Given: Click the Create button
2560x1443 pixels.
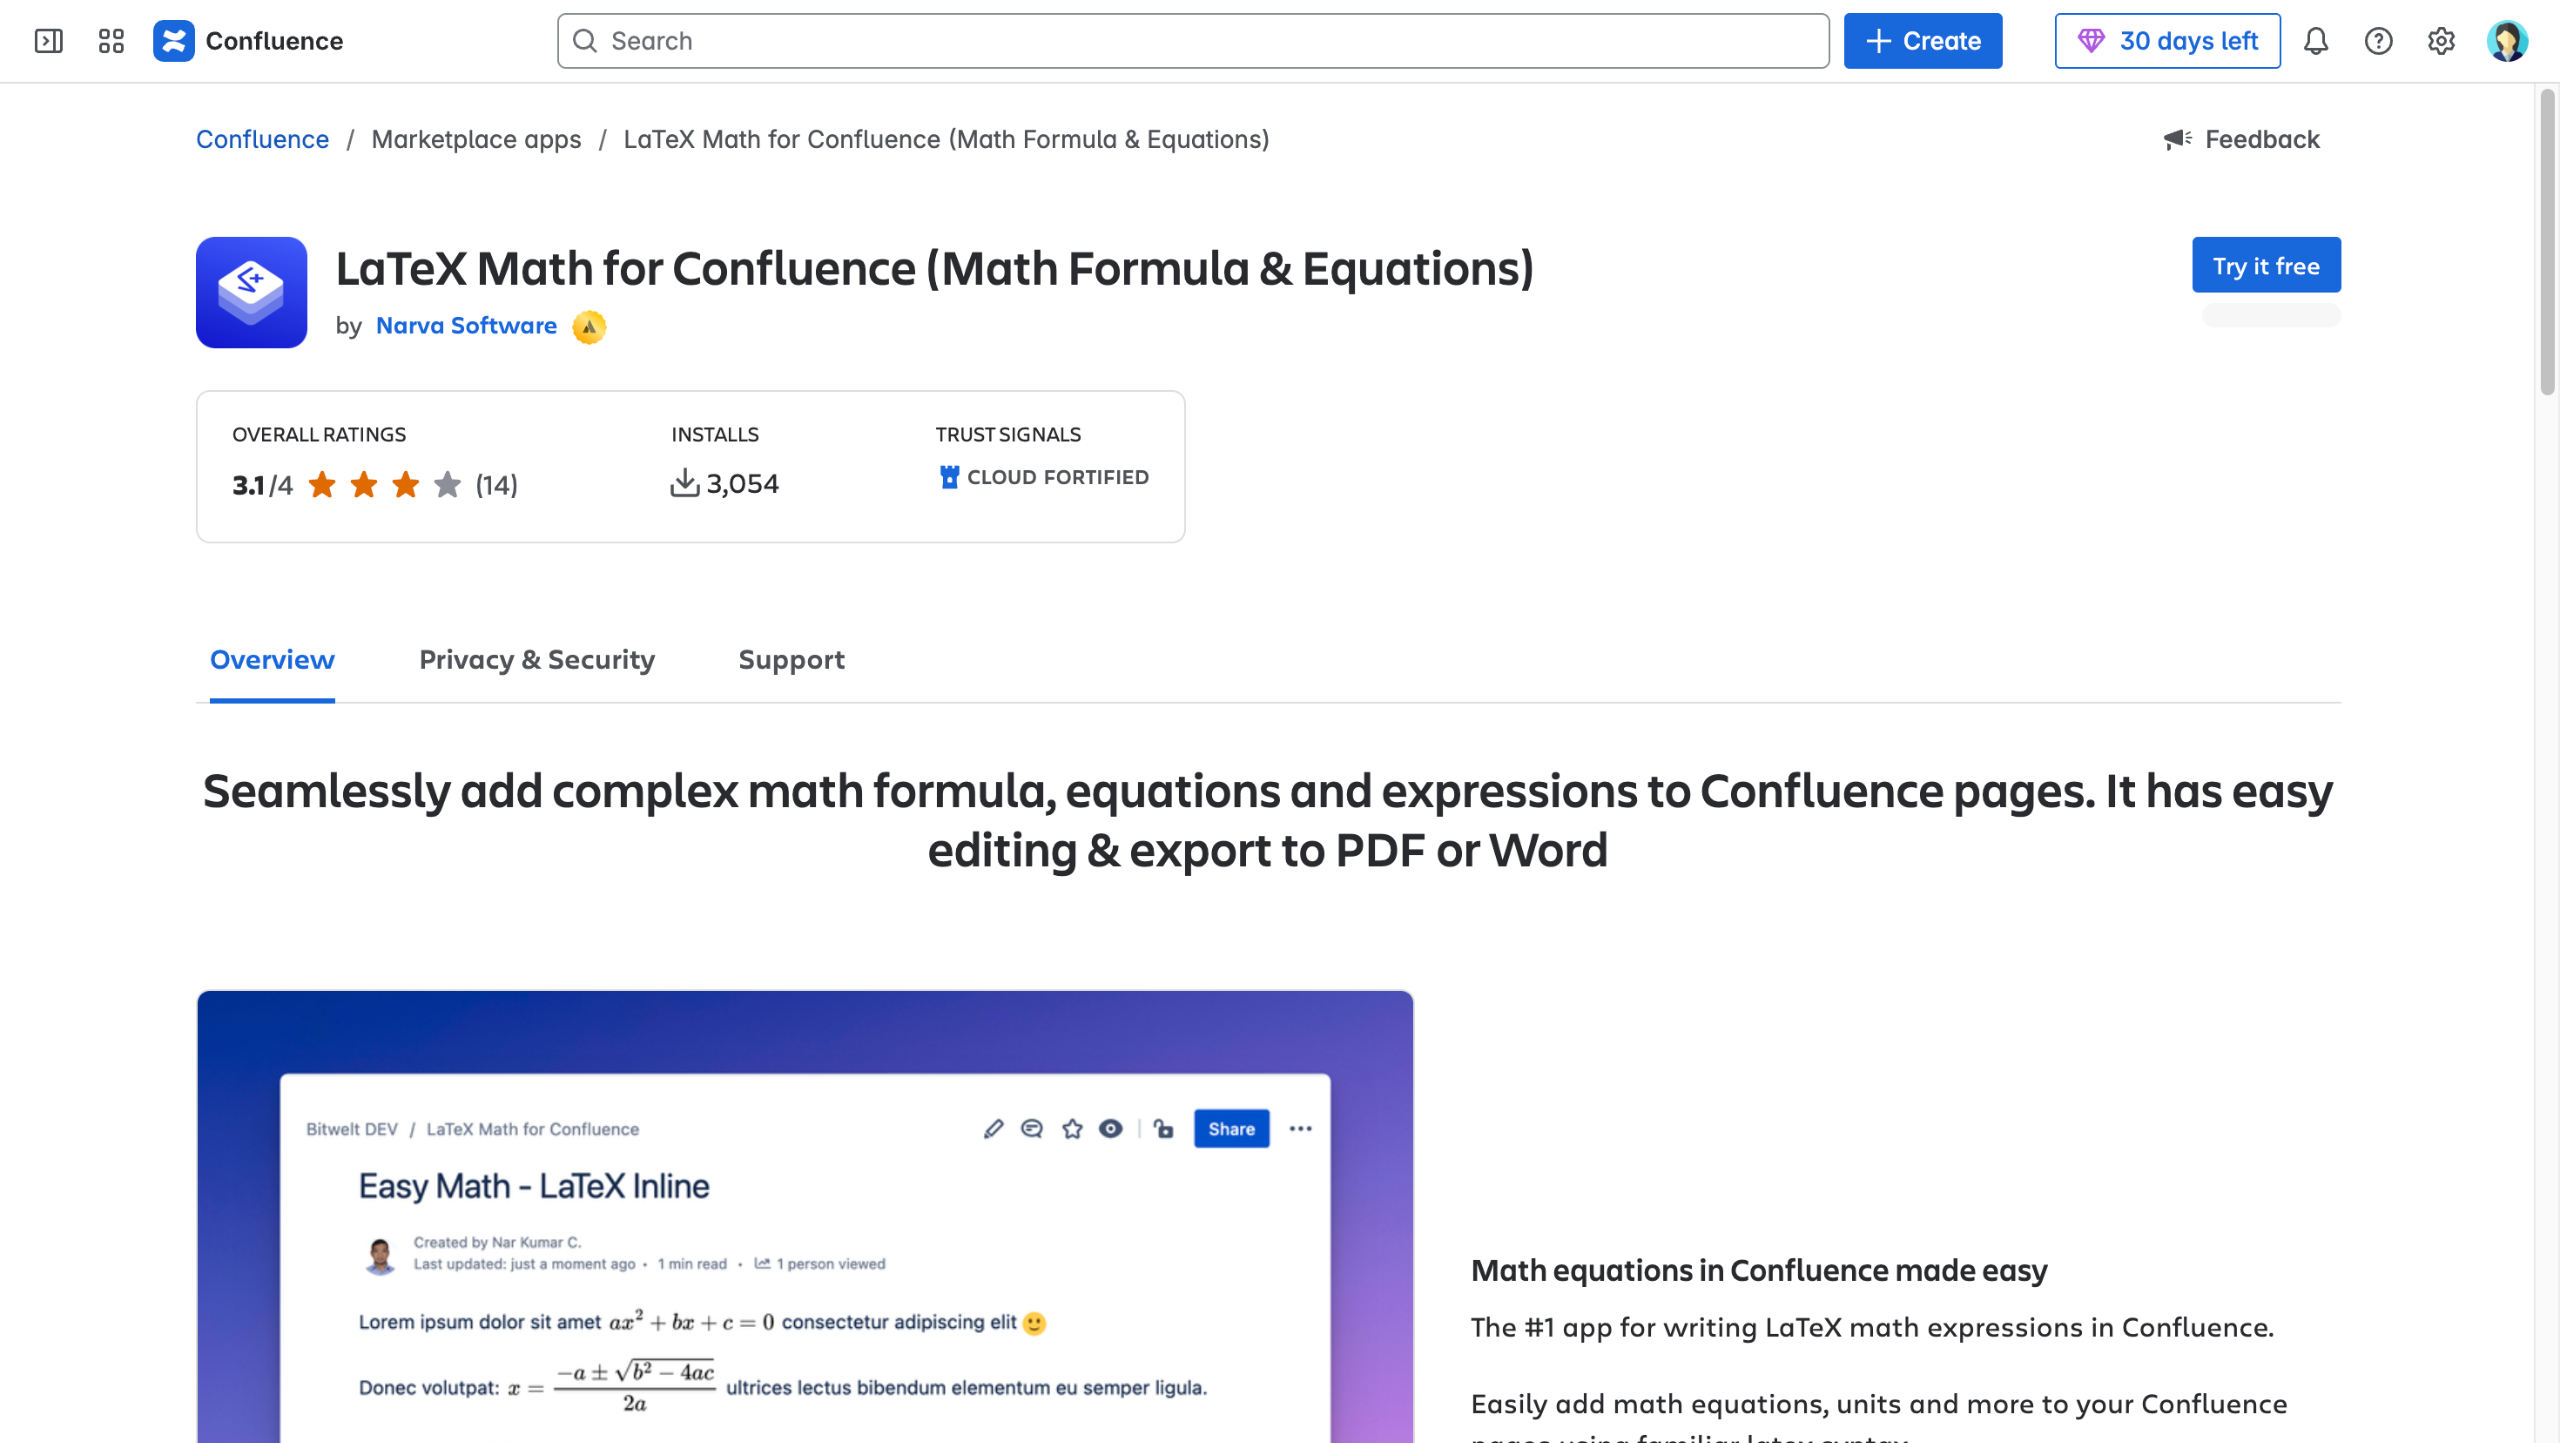Looking at the screenshot, I should coord(1922,41).
